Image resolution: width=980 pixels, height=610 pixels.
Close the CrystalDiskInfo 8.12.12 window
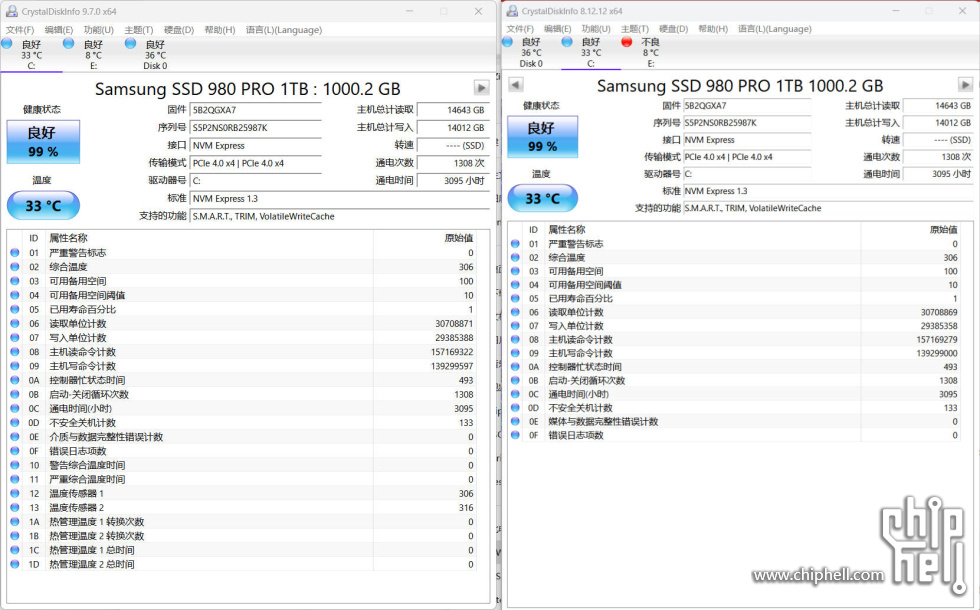pos(962,11)
